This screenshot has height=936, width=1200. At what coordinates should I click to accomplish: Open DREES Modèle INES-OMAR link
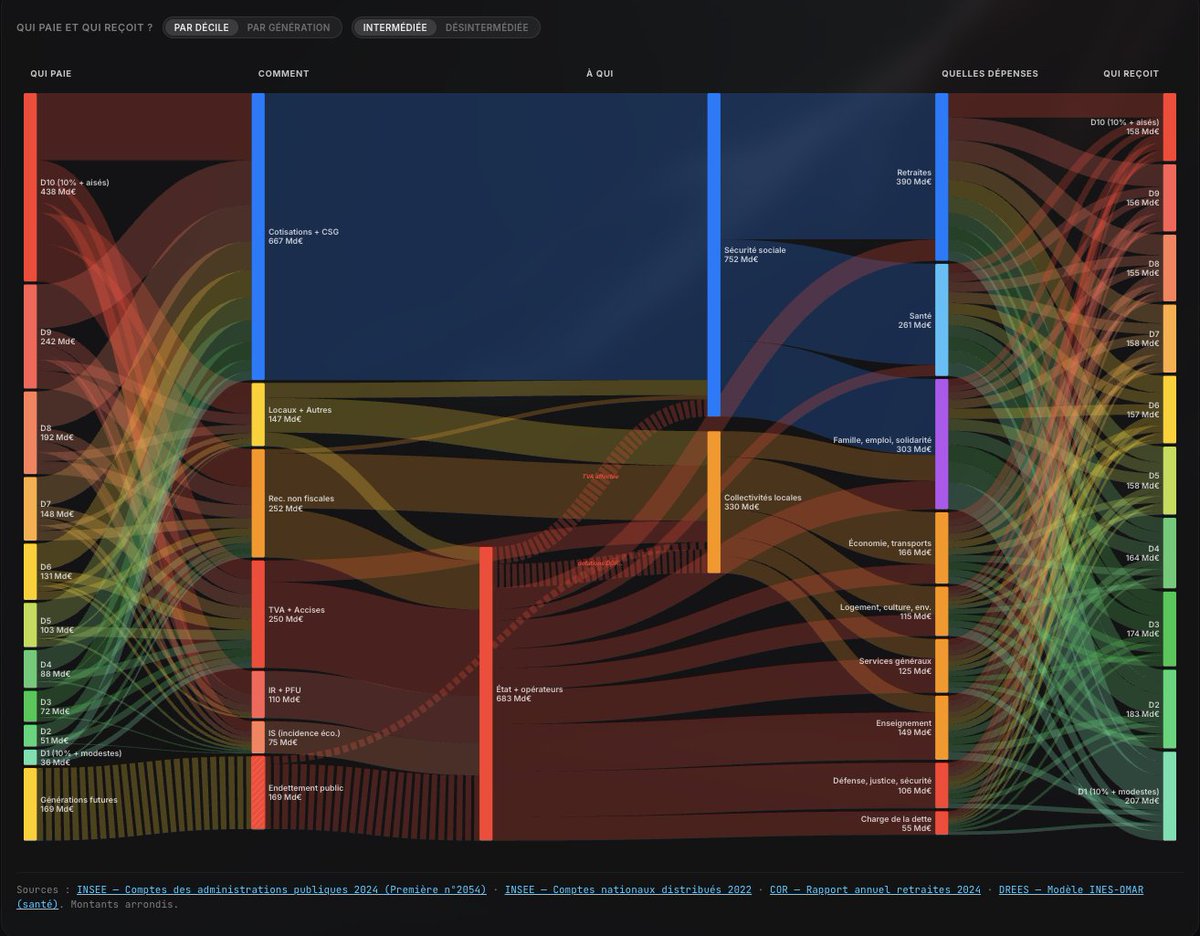click(x=1071, y=890)
